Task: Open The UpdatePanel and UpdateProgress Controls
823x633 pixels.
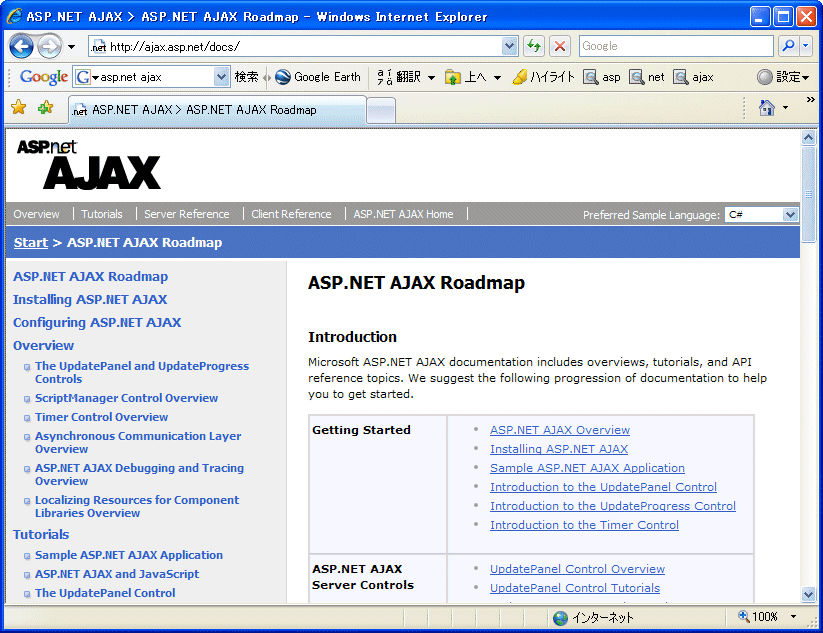Action: point(142,373)
